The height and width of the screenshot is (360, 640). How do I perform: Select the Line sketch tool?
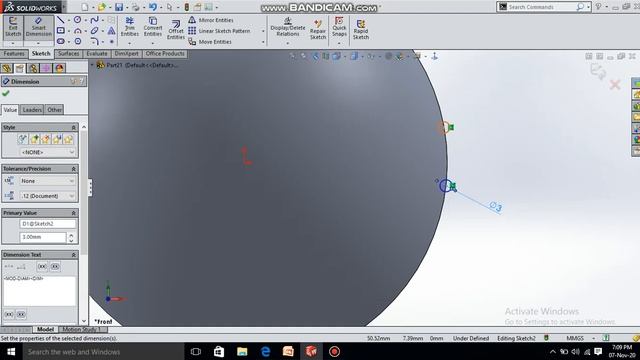click(x=60, y=20)
